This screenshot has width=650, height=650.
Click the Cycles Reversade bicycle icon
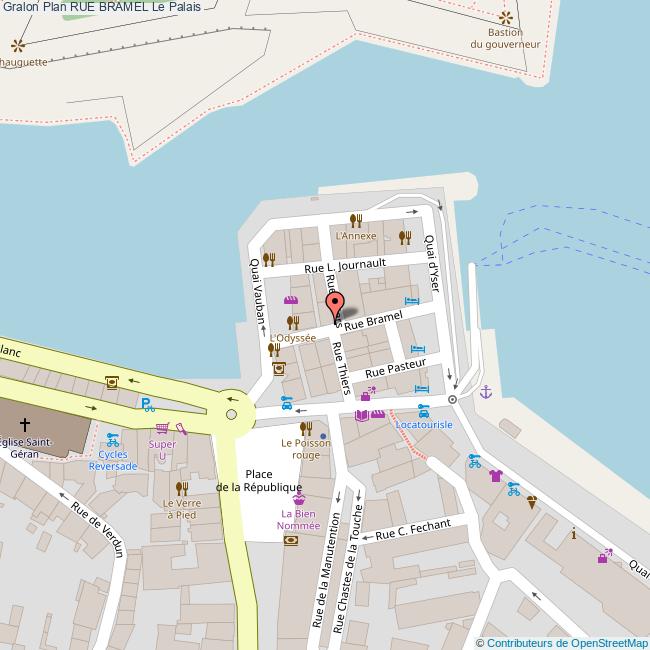tap(112, 439)
